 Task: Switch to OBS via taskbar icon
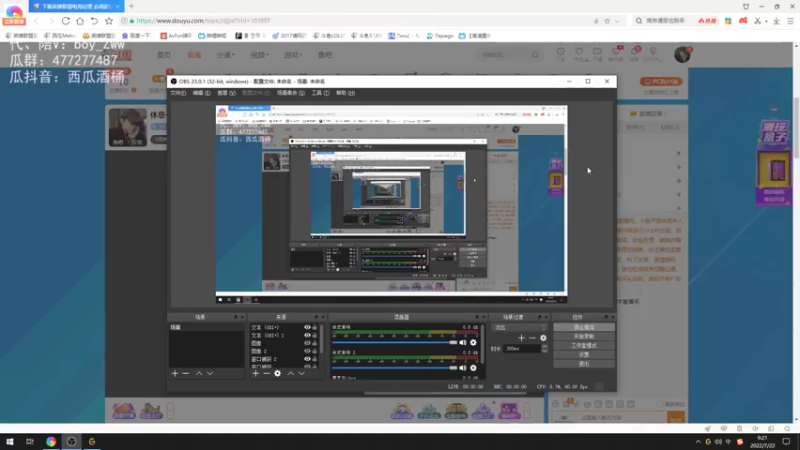[x=71, y=442]
